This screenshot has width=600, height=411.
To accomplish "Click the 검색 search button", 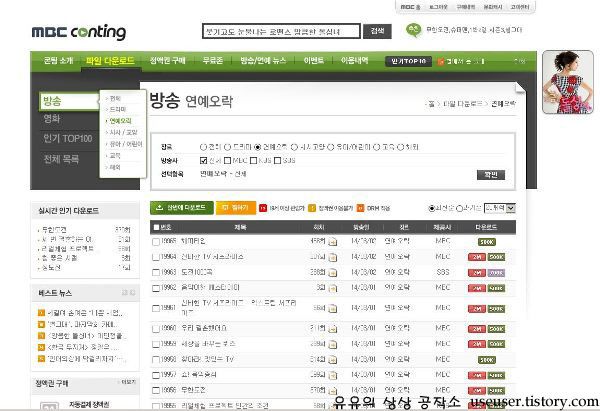I will pyautogui.click(x=377, y=31).
